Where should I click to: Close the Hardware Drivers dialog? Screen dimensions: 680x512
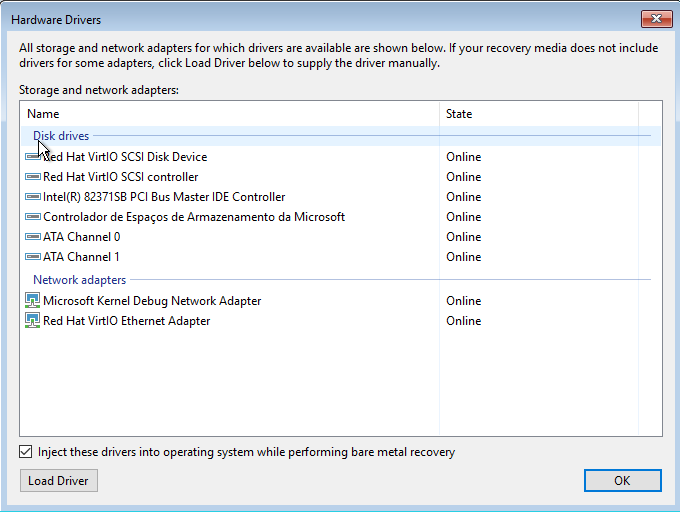click(x=657, y=19)
